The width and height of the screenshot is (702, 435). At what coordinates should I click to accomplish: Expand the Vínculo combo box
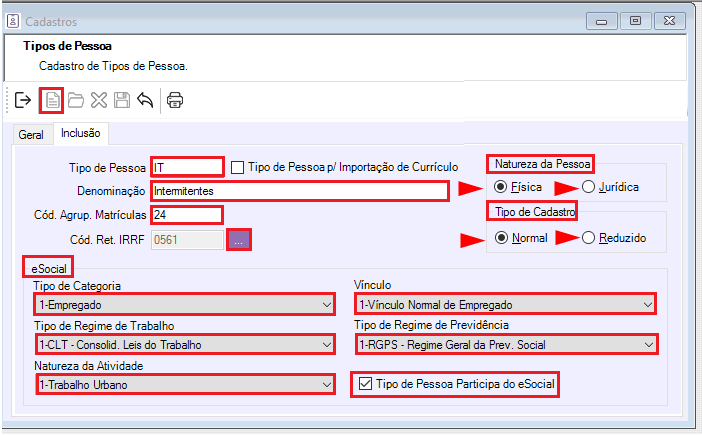(647, 304)
